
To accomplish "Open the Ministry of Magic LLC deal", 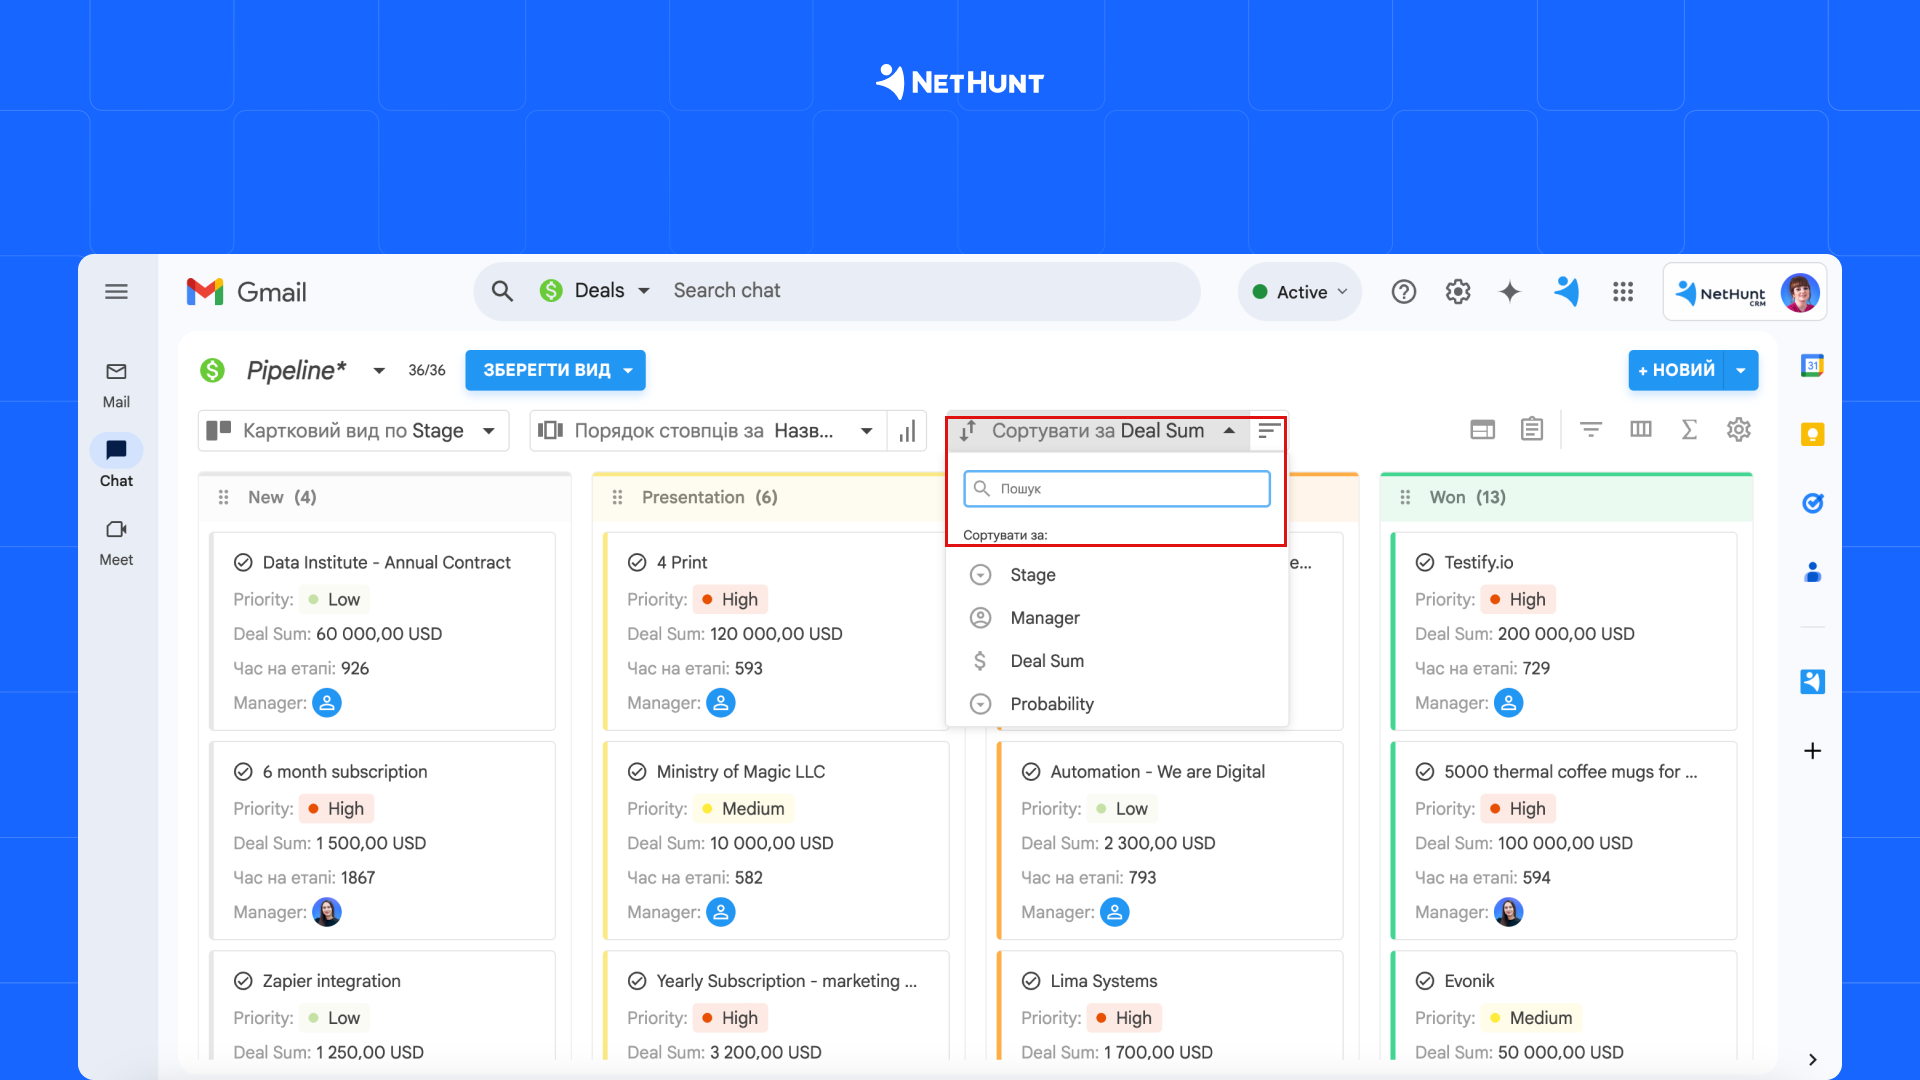I will [x=741, y=772].
